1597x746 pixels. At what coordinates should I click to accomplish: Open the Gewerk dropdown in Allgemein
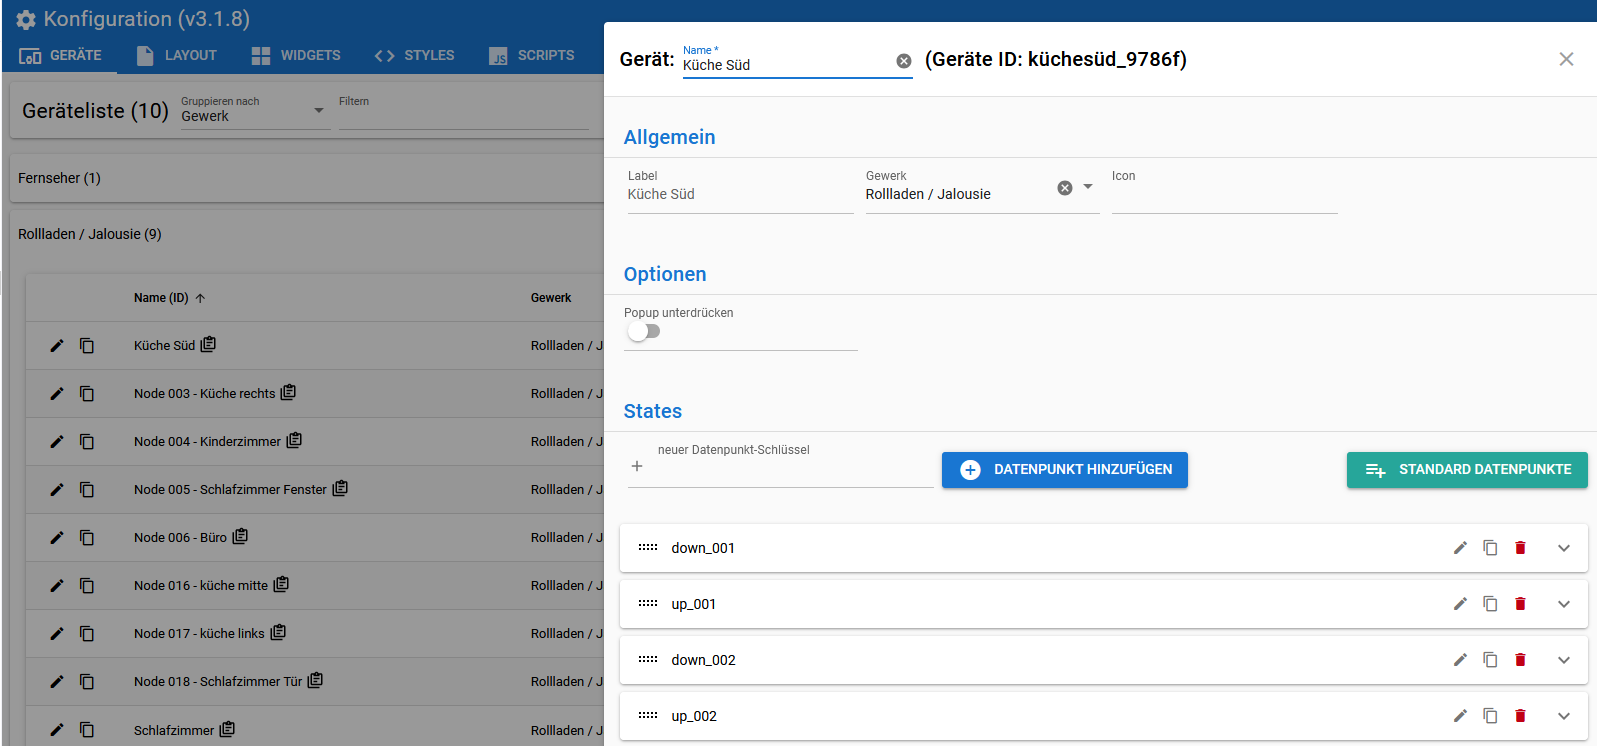click(x=1088, y=187)
